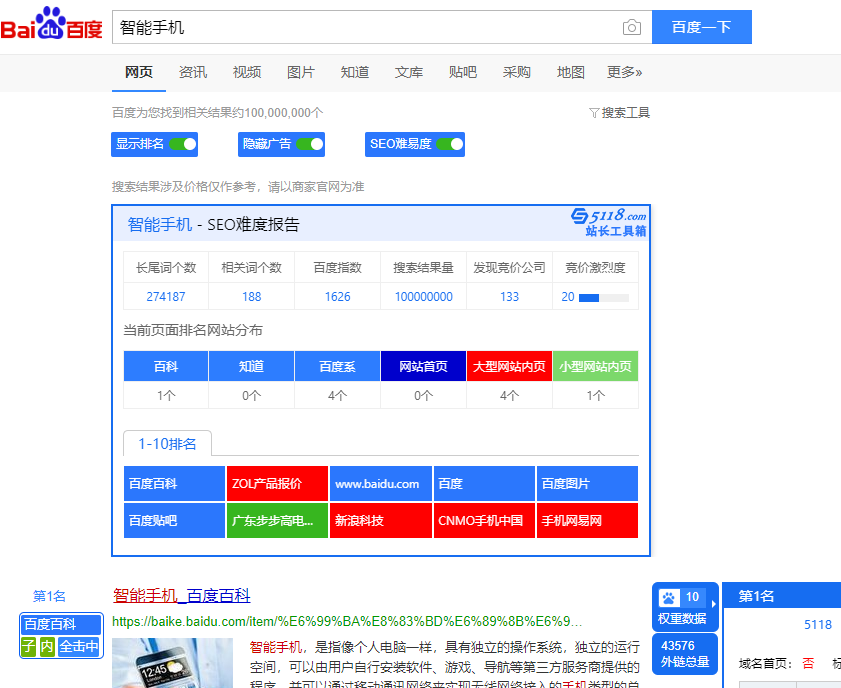Click the 百度一下 search button

point(702,27)
